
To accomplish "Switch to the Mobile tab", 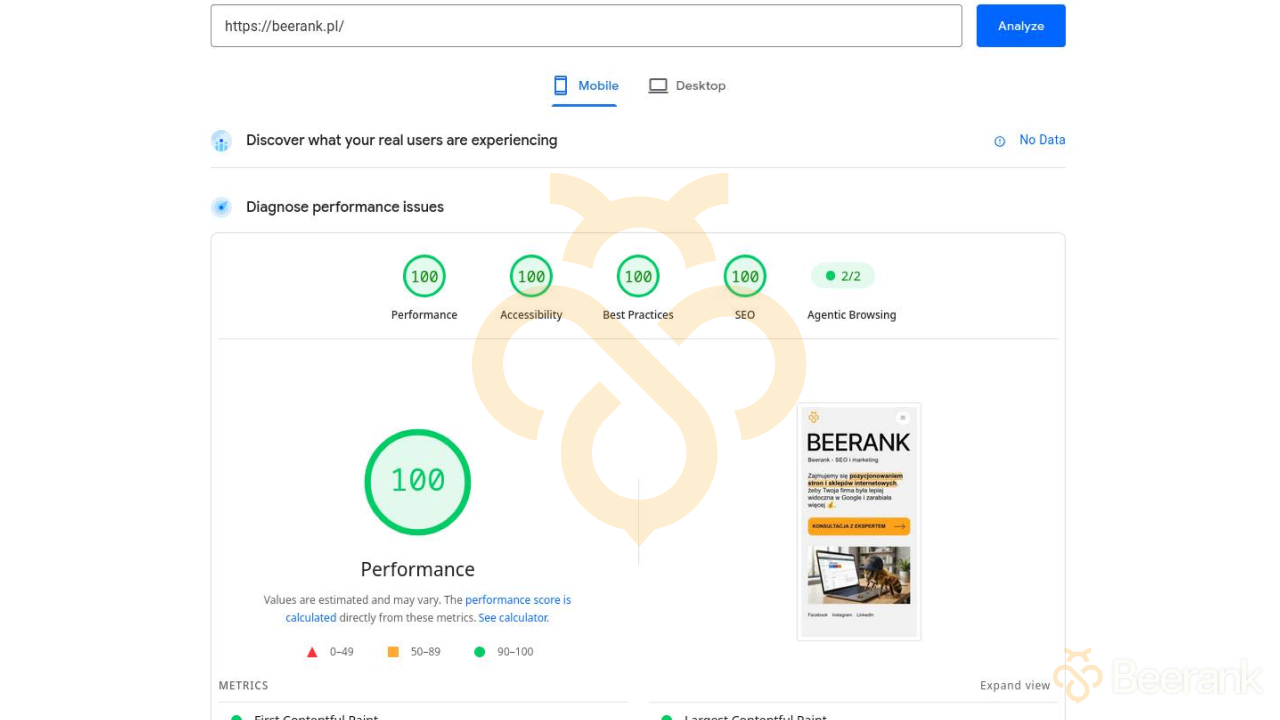I will click(x=586, y=86).
